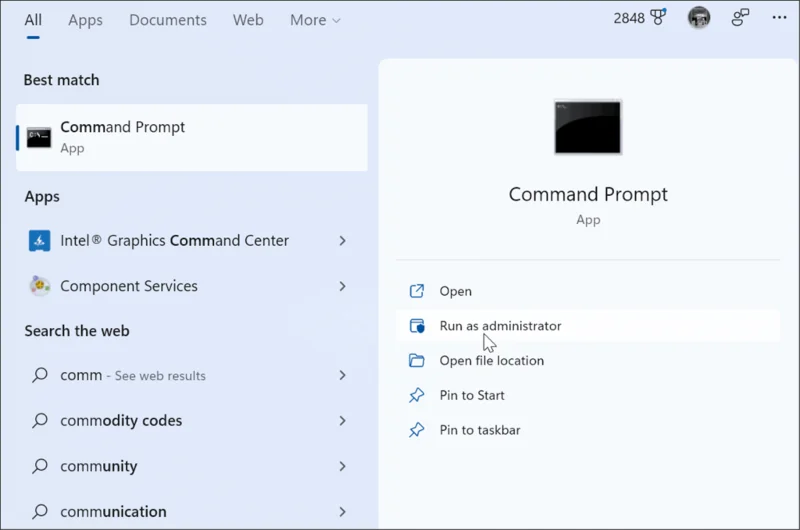Expand Intel Graphics Command Center chevron

[x=342, y=241]
